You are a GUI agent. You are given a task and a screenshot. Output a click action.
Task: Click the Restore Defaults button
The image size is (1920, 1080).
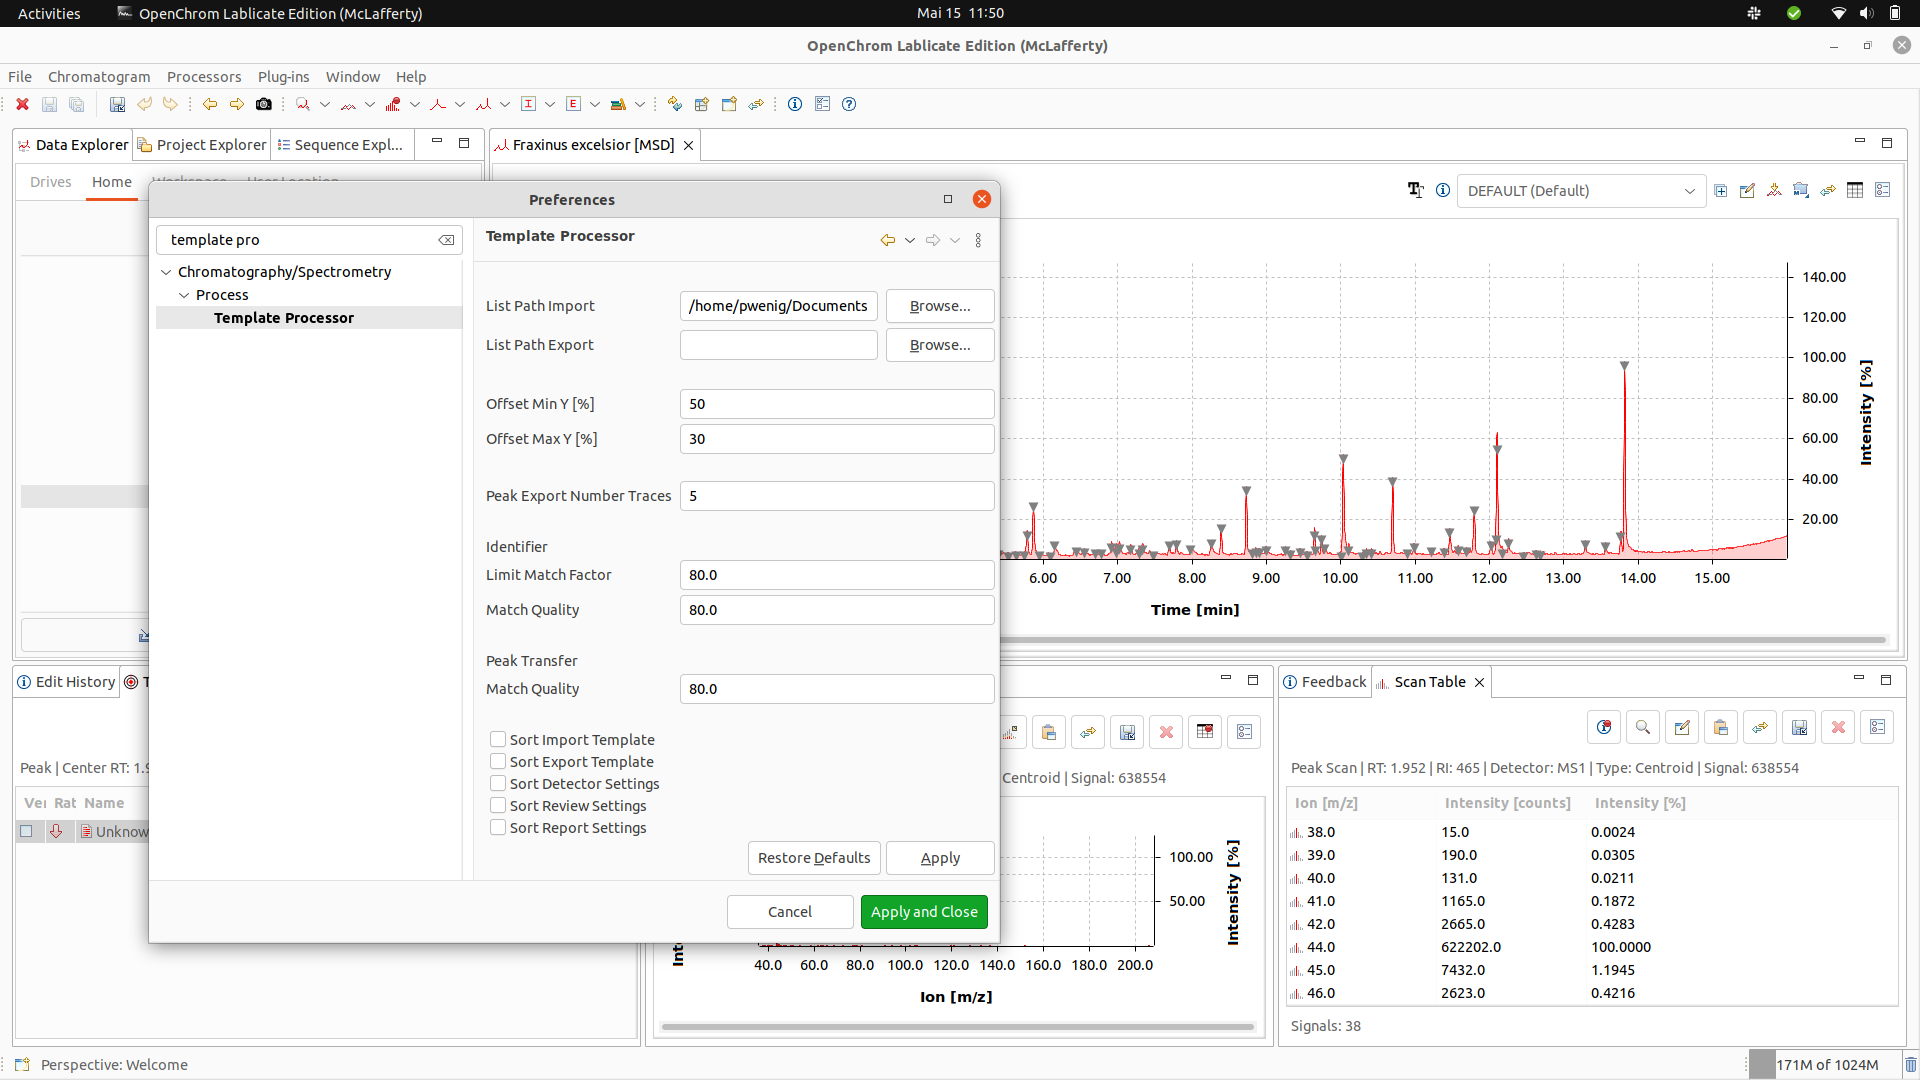pos(813,857)
